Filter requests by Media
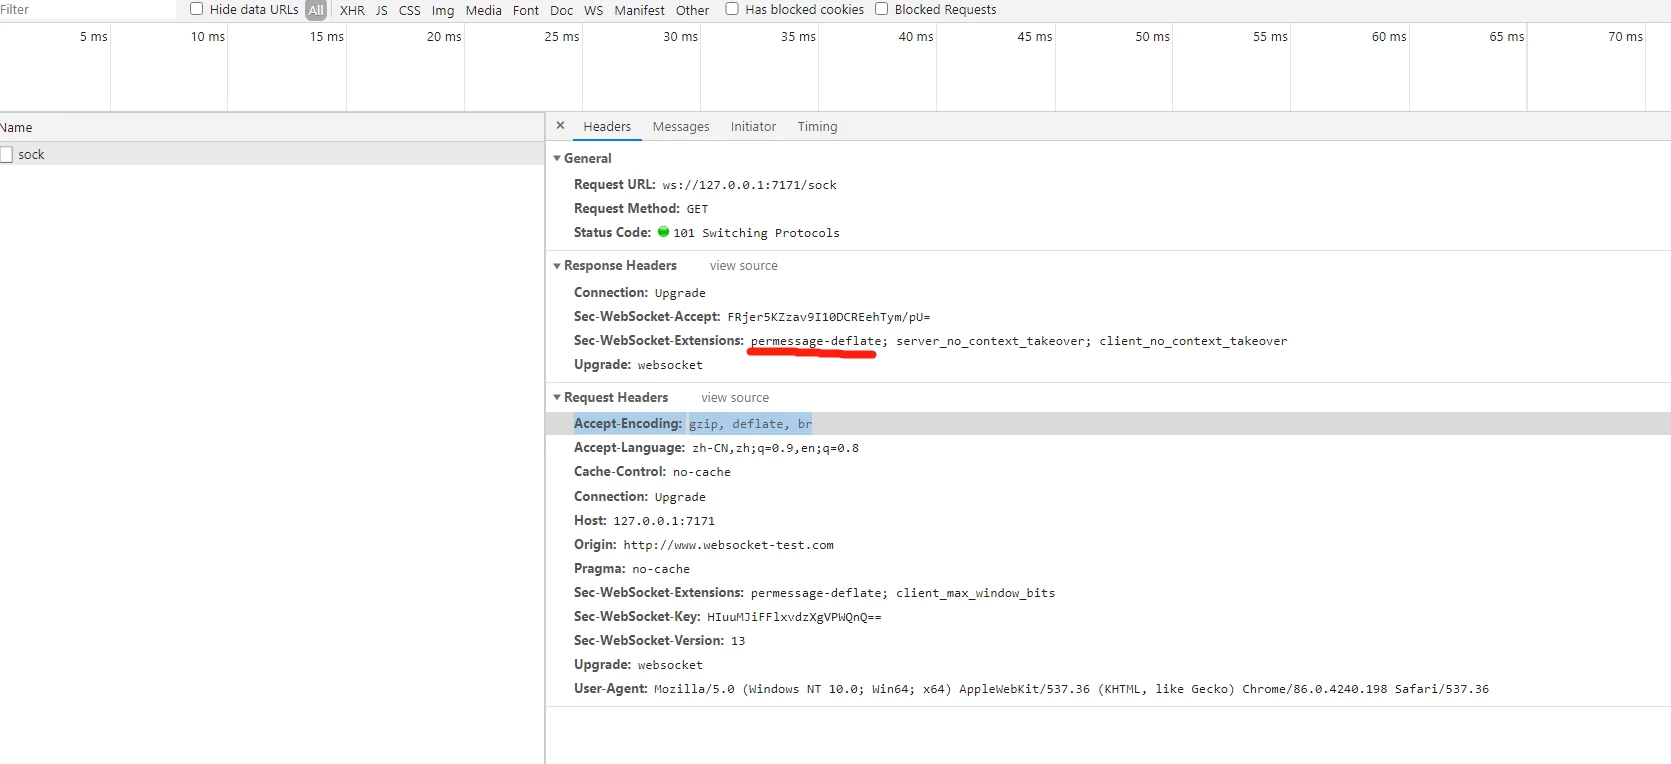This screenshot has height=764, width=1671. tap(484, 10)
